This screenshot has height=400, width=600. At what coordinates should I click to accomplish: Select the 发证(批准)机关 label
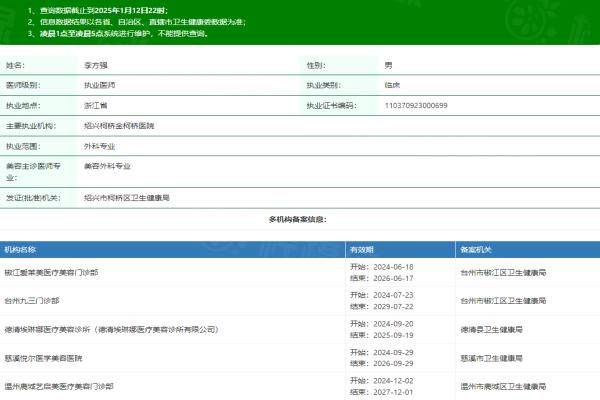(33, 198)
